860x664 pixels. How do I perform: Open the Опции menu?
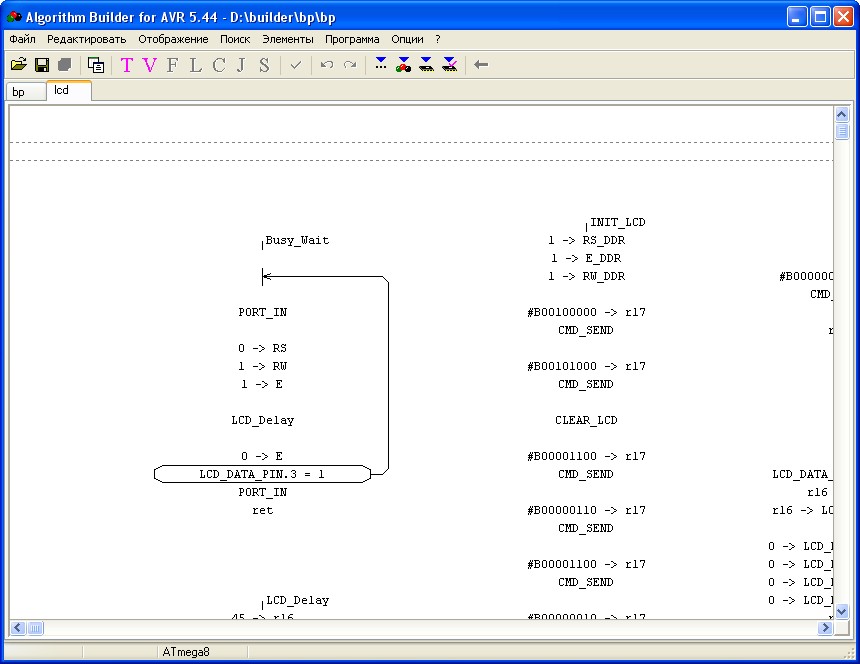(x=408, y=39)
